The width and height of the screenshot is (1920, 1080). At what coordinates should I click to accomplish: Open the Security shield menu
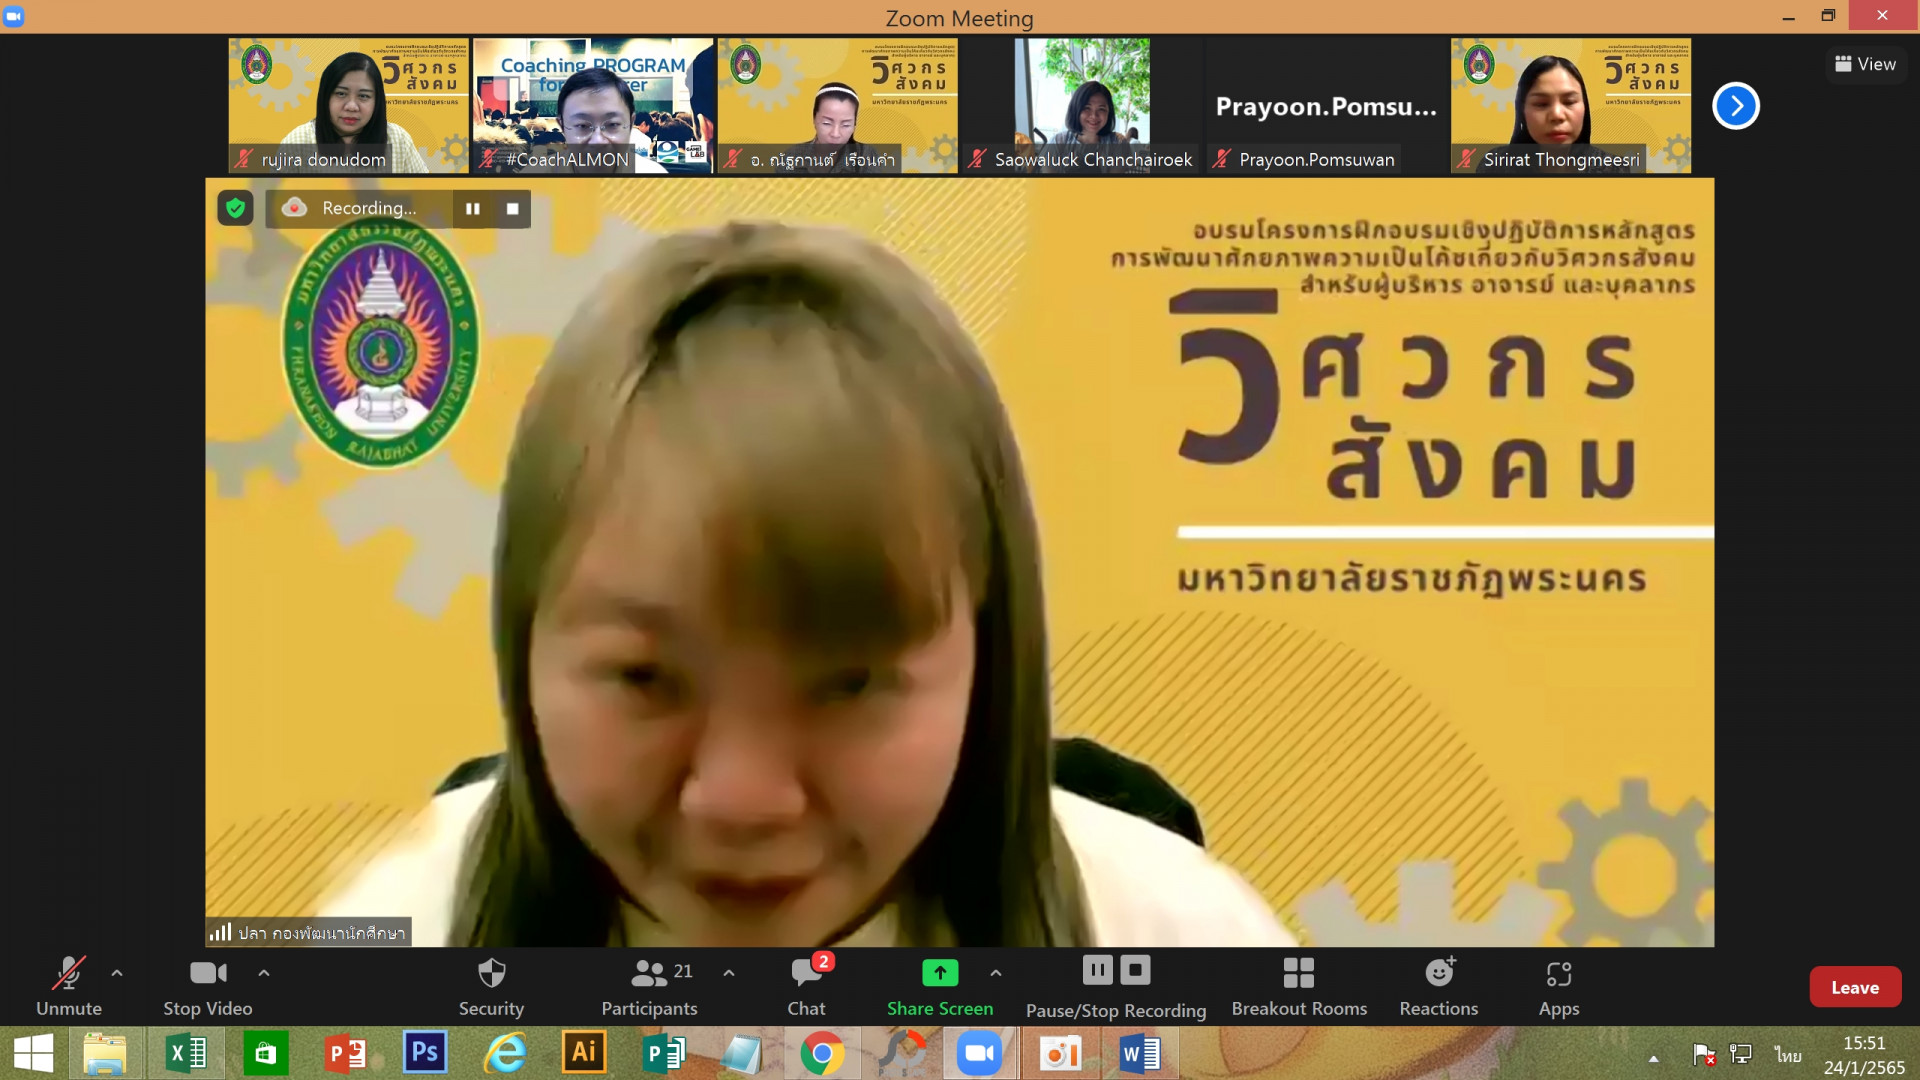click(491, 987)
